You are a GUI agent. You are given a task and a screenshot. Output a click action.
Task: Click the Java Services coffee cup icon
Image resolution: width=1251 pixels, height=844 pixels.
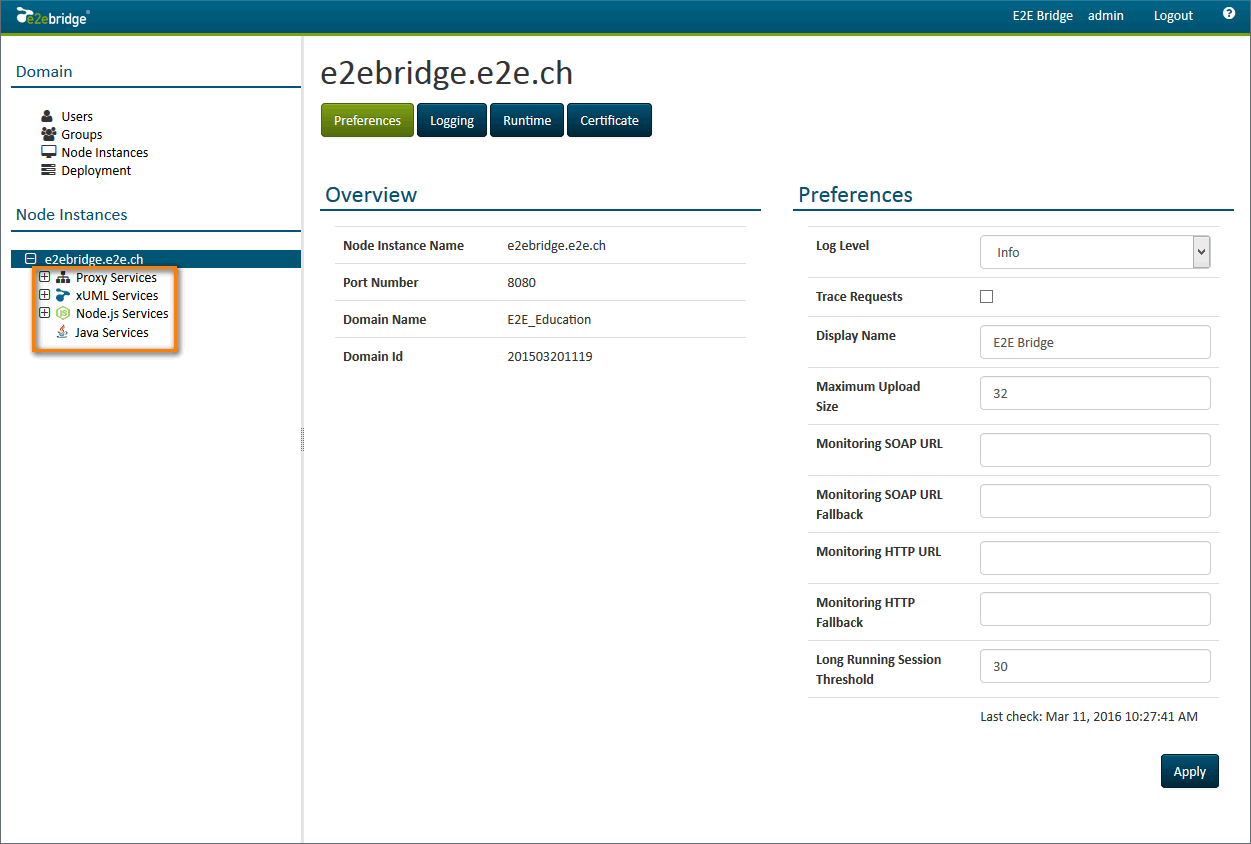pyautogui.click(x=63, y=333)
